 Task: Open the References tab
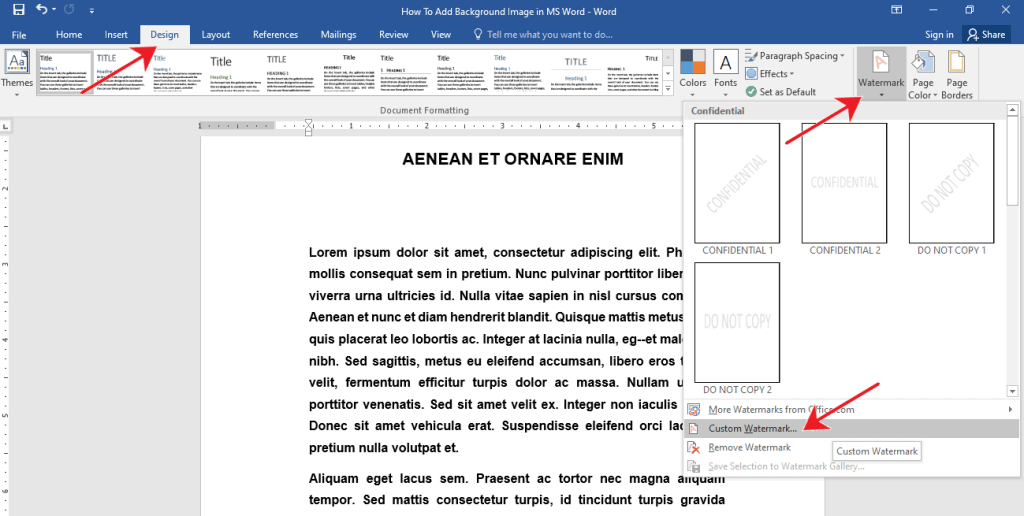(276, 35)
